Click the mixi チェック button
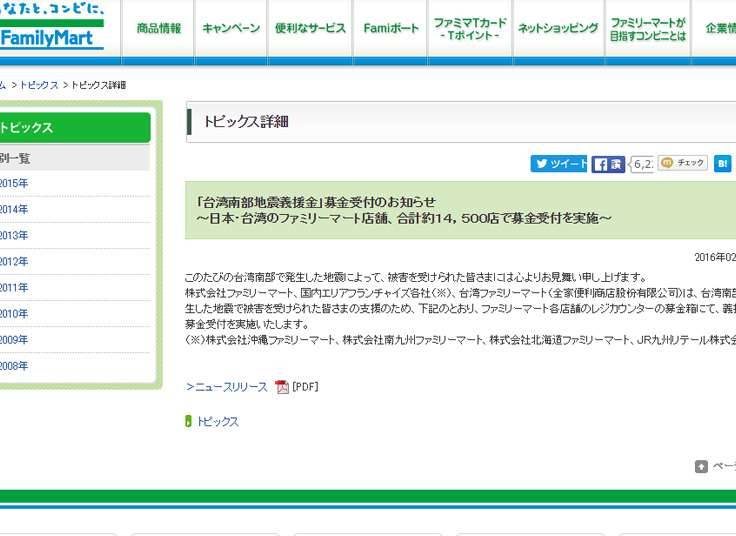Image resolution: width=736 pixels, height=536 pixels. 682,163
